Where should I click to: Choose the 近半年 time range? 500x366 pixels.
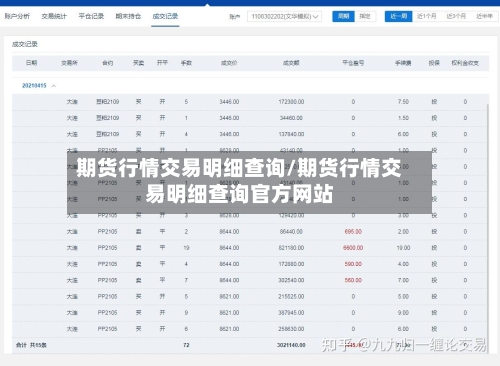(484, 16)
